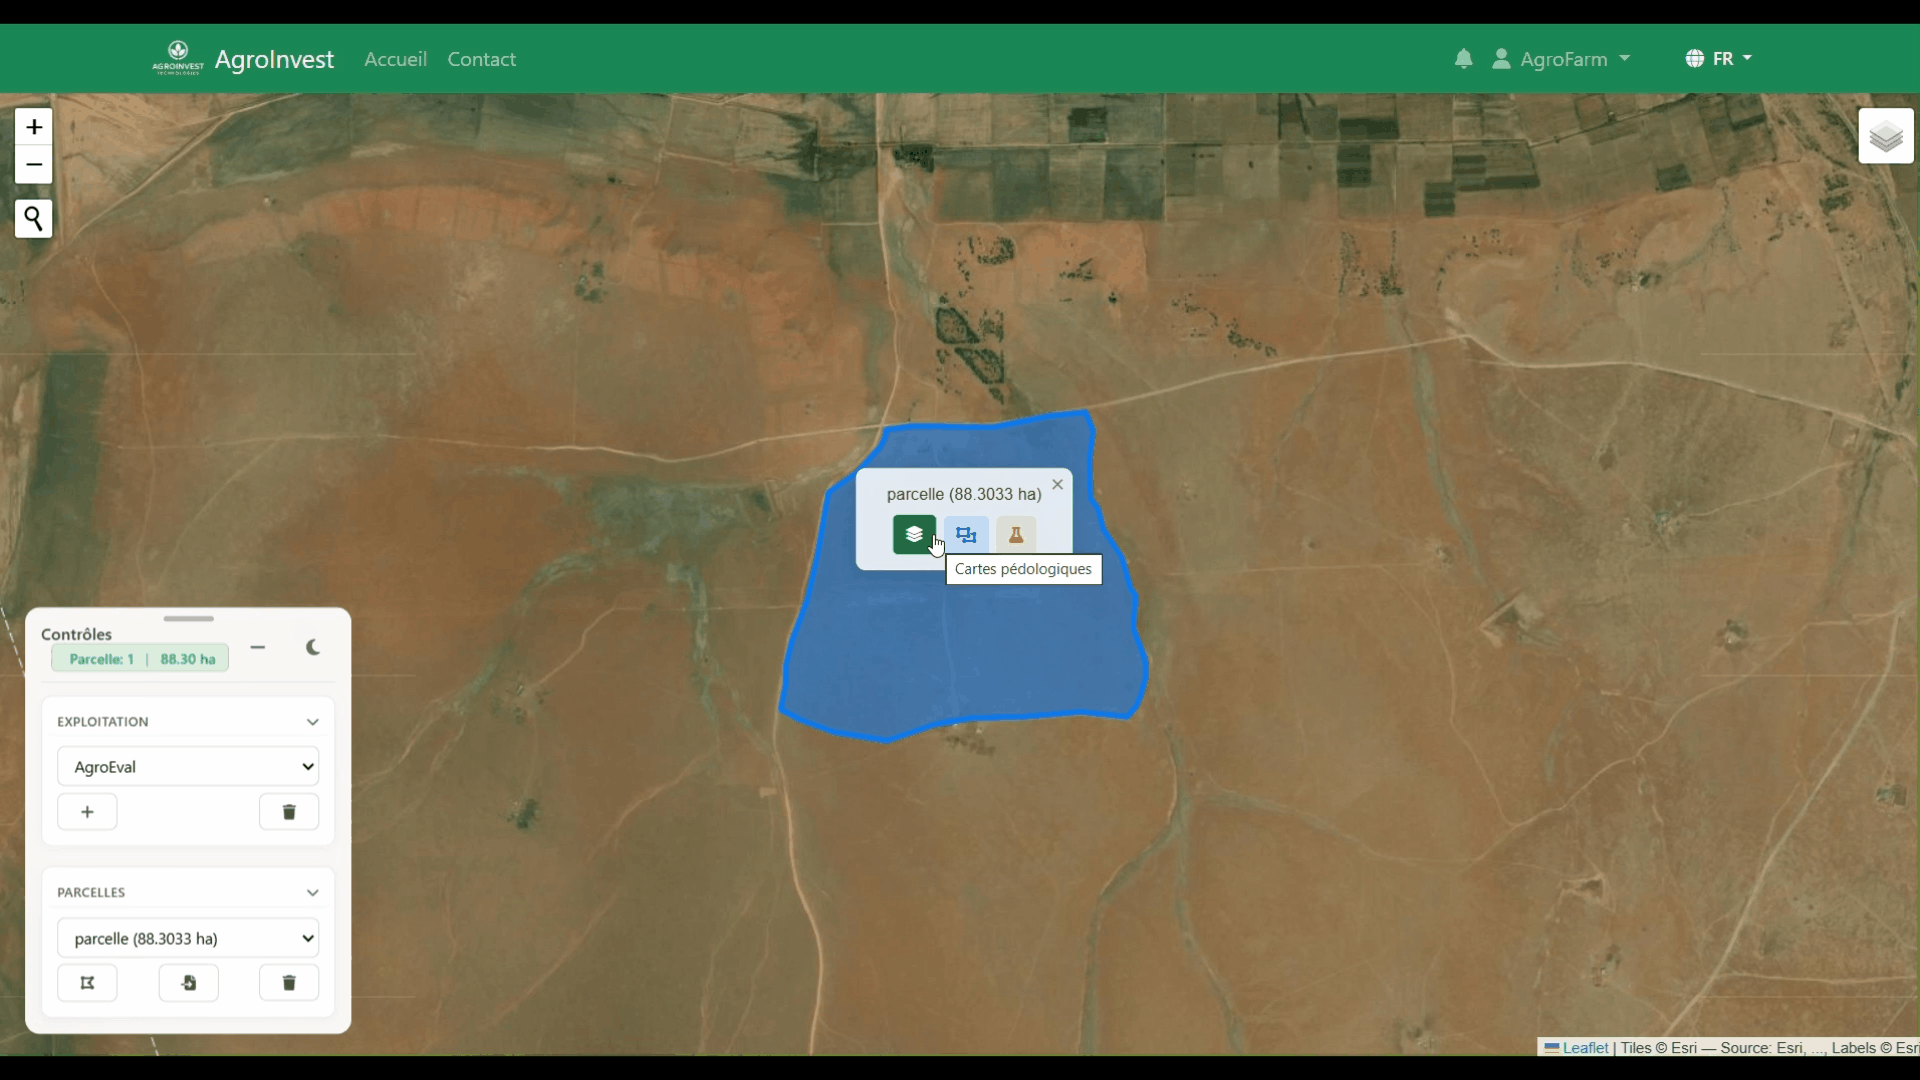Delete the selected parcelle
This screenshot has height=1080, width=1920.
point(289,983)
